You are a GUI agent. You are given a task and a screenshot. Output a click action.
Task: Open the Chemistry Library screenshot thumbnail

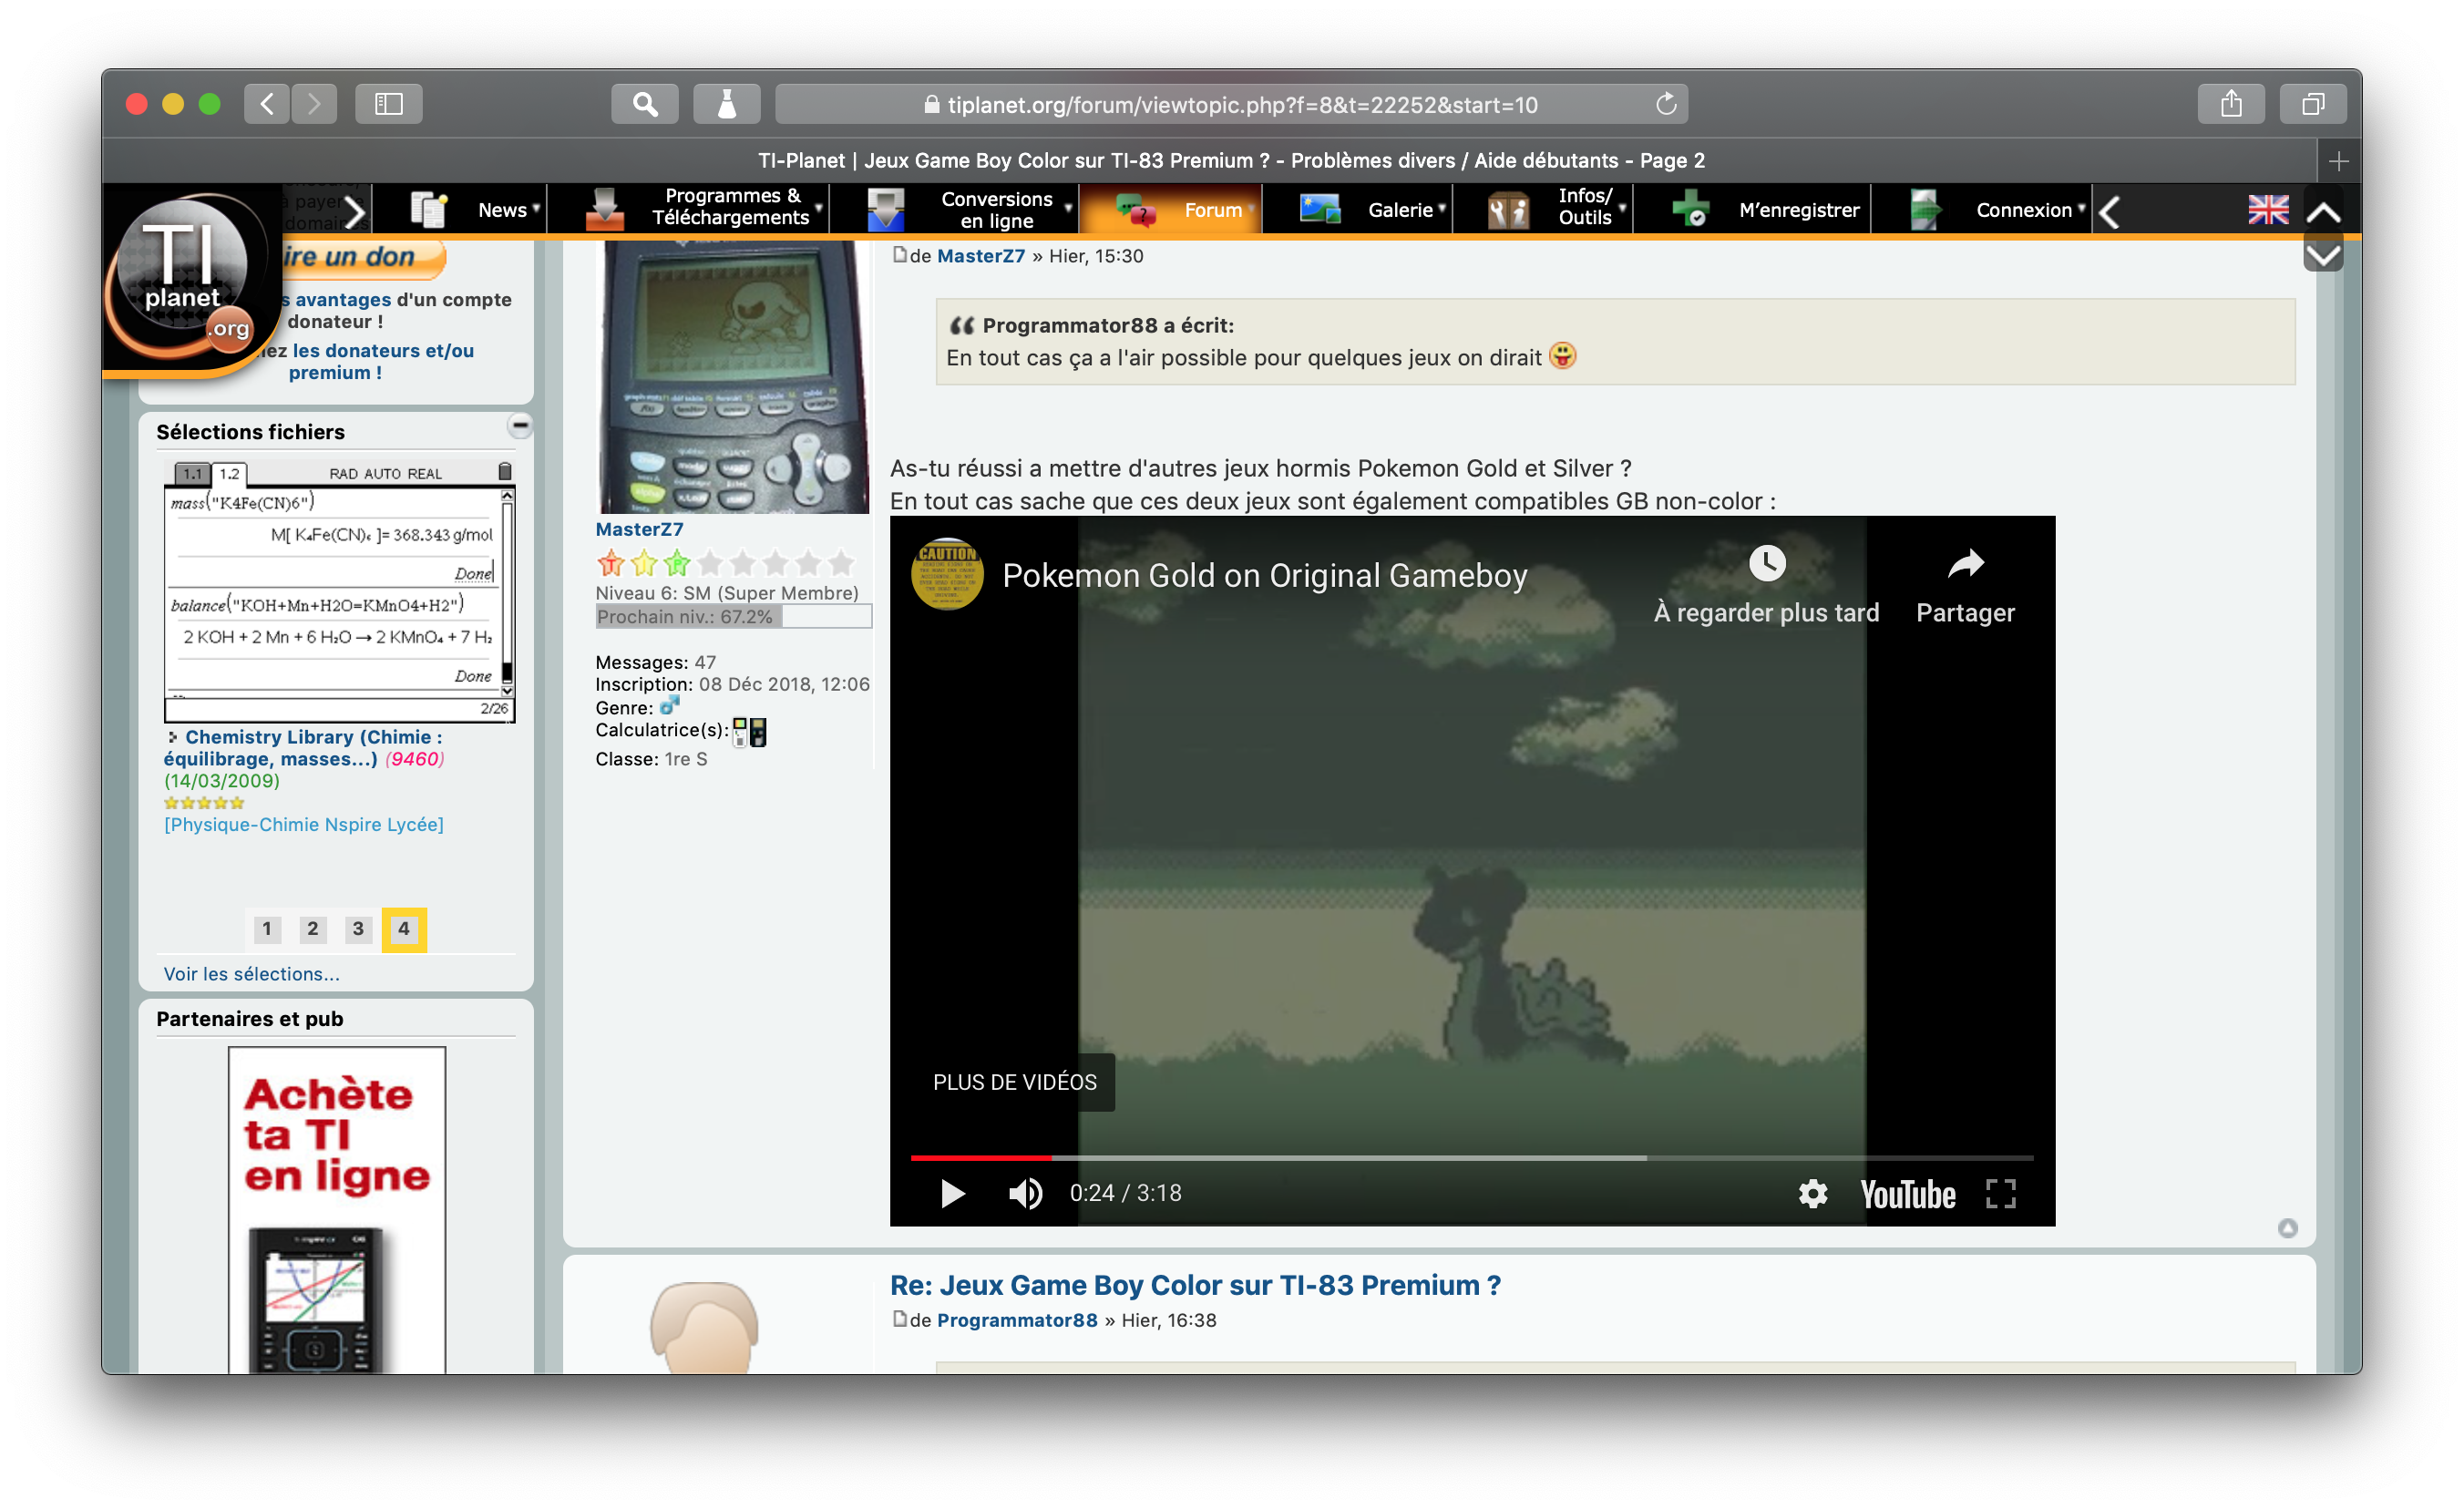click(x=339, y=590)
